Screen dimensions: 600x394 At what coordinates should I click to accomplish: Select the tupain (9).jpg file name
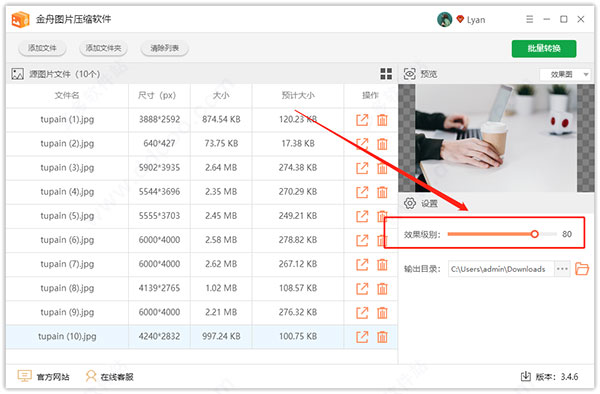67,313
